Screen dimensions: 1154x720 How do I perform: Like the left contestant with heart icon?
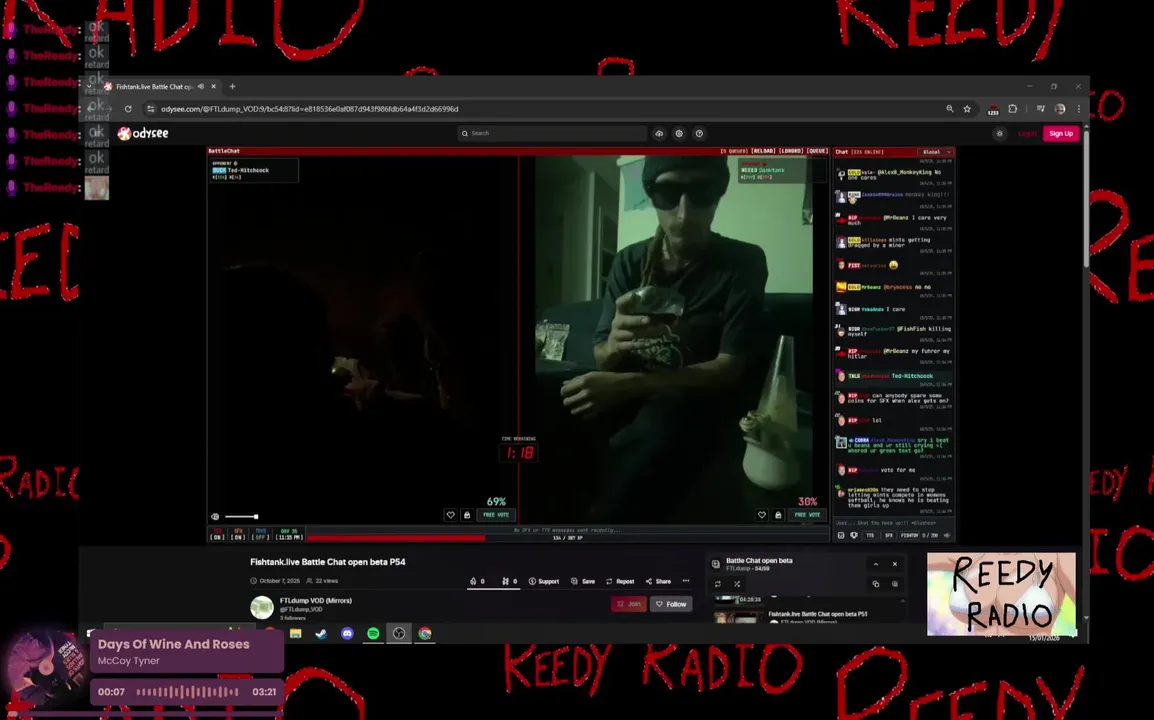pos(450,515)
